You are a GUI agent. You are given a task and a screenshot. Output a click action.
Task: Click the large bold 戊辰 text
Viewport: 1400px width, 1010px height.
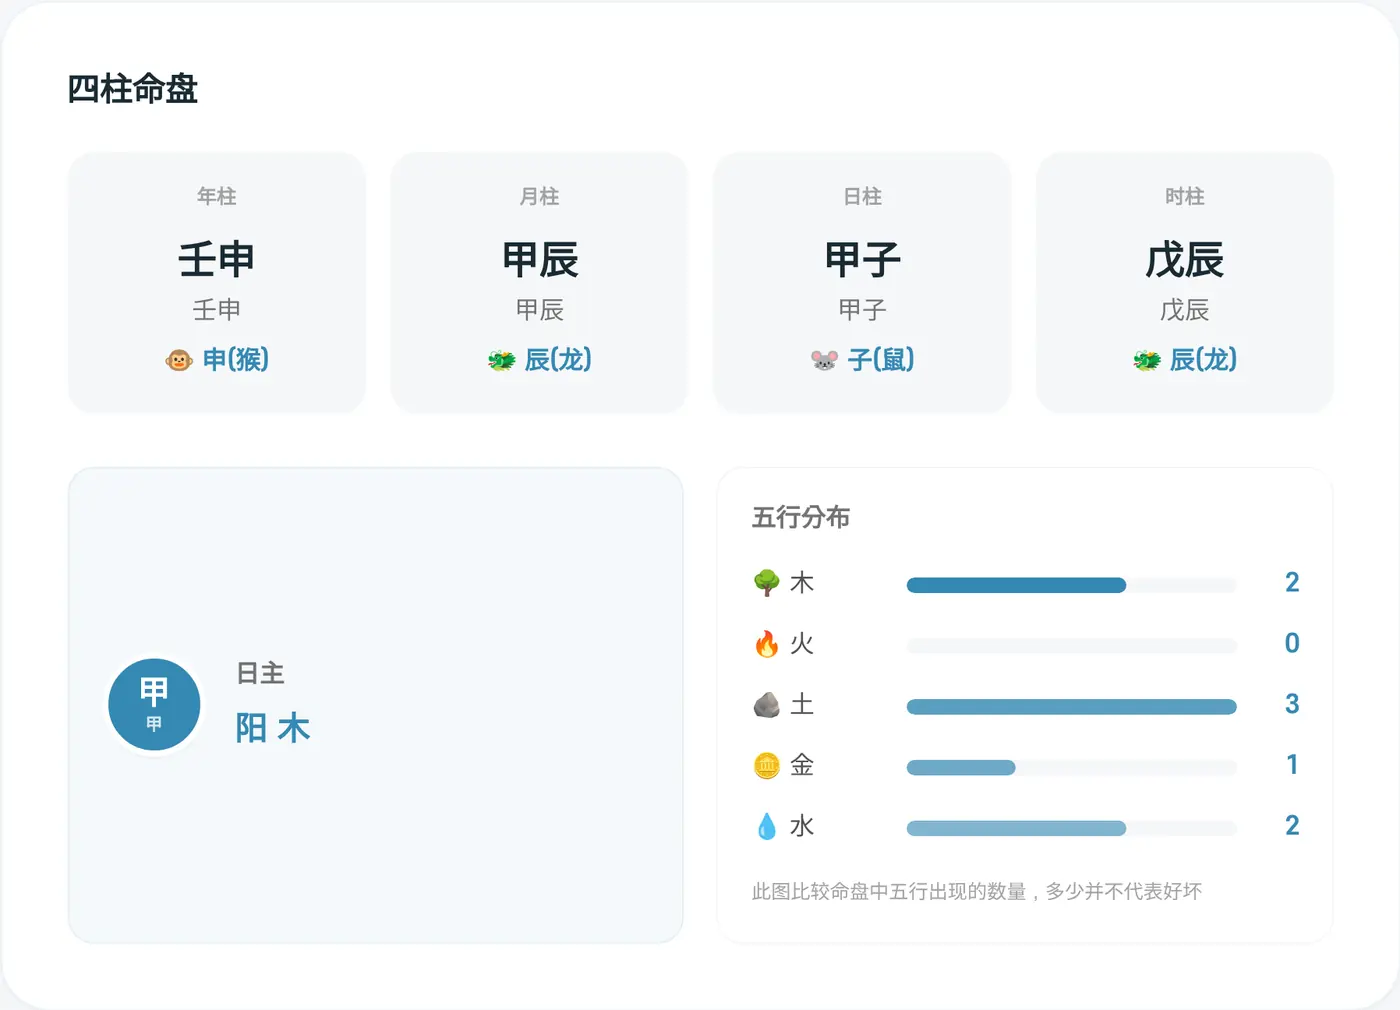(1185, 260)
